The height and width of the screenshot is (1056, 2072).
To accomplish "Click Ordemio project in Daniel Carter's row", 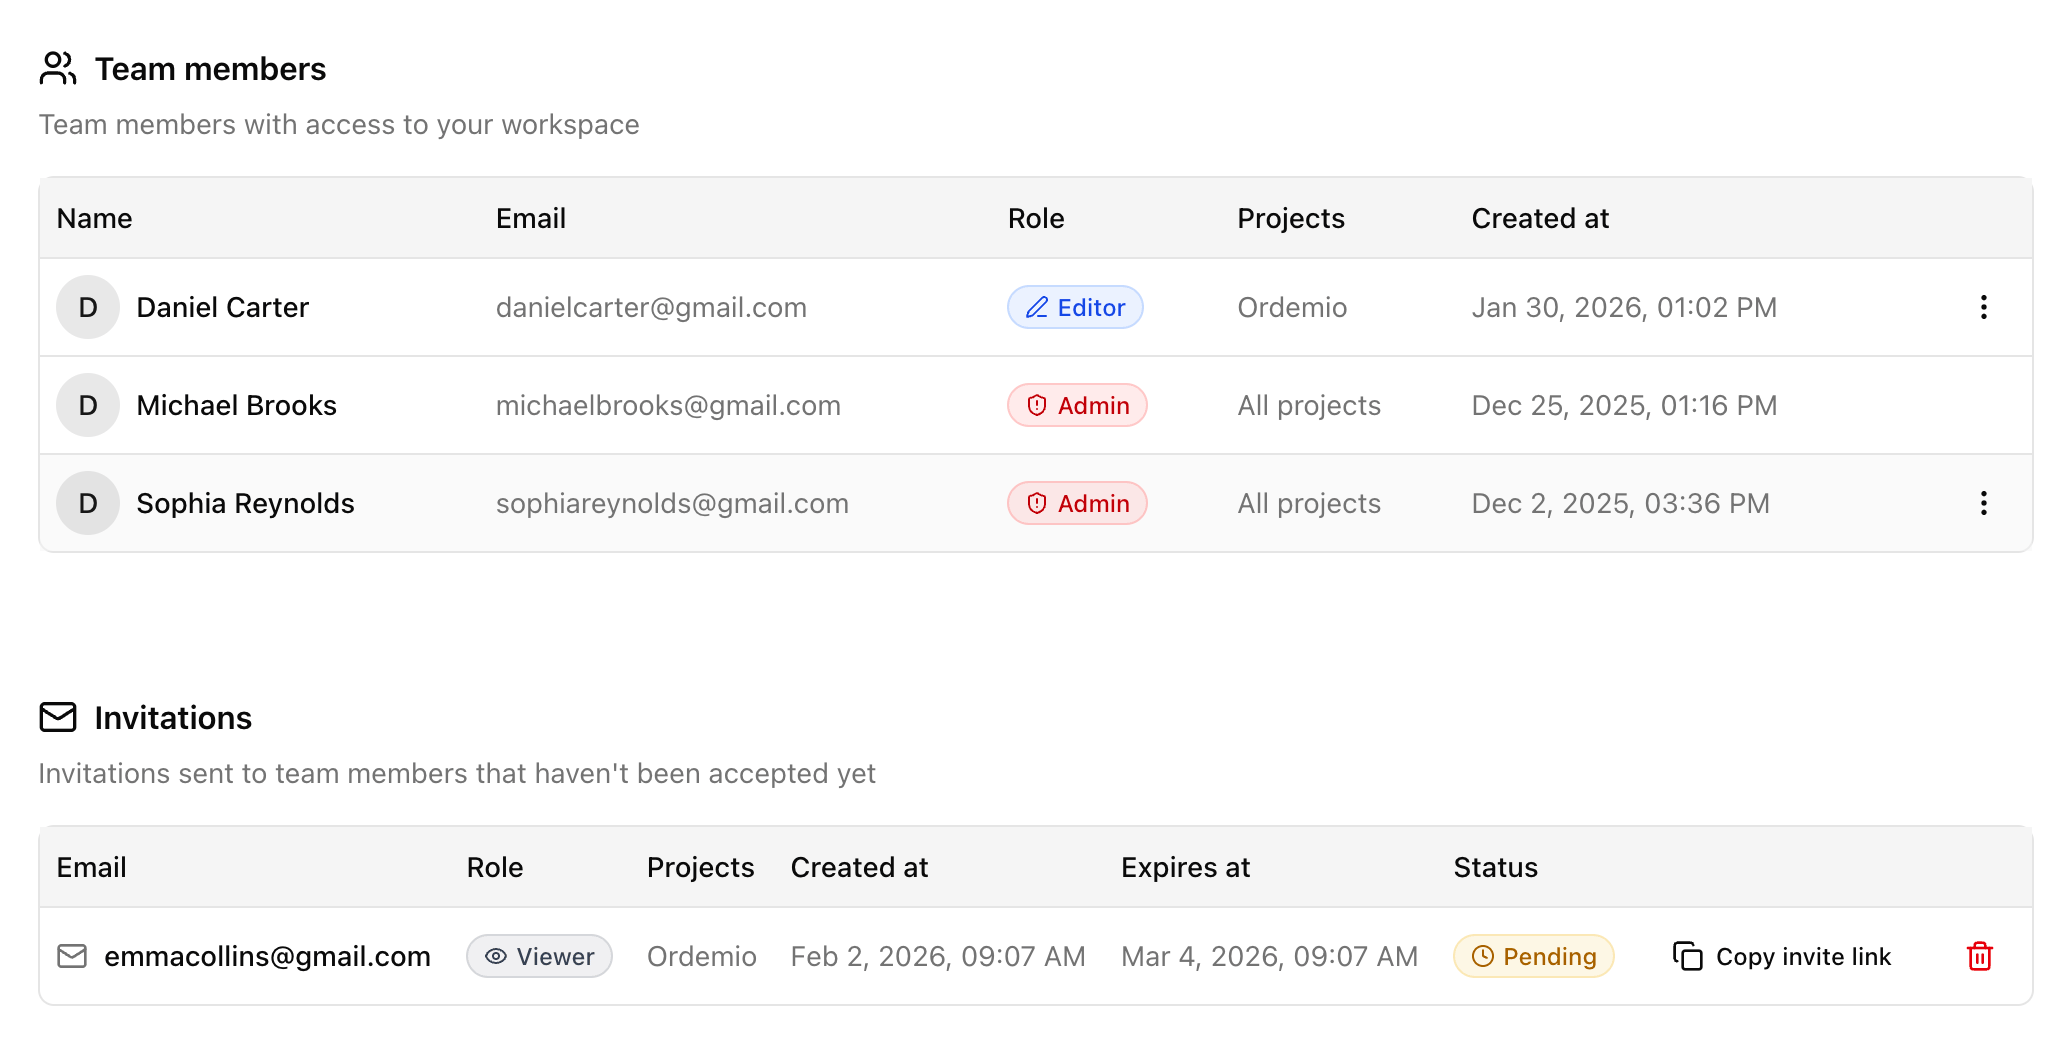I will [1292, 307].
